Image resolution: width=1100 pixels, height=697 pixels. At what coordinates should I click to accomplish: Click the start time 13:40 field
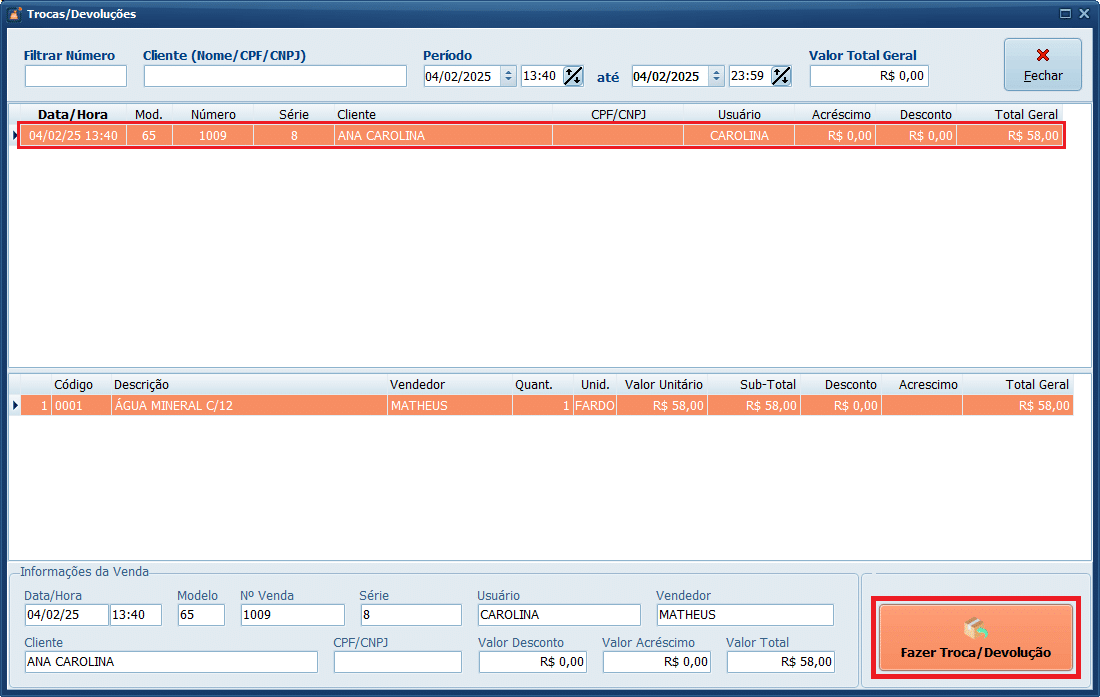(540, 76)
